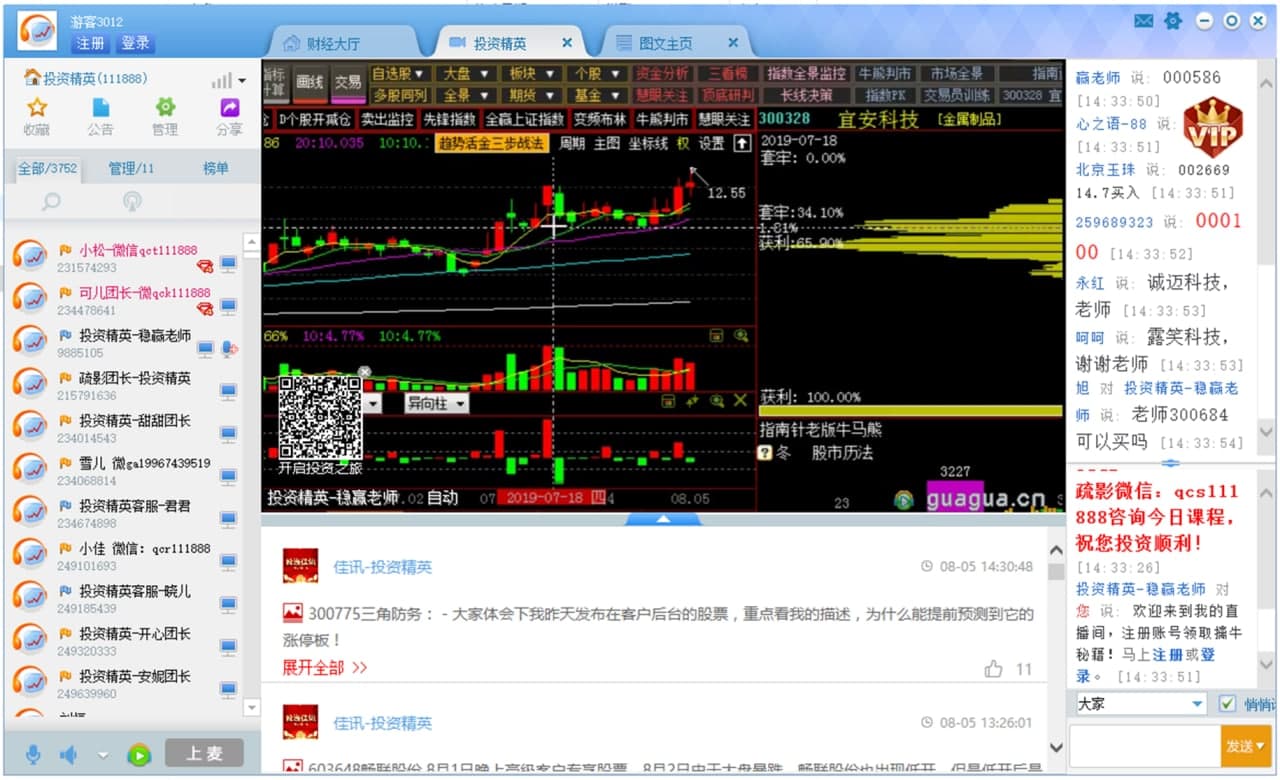
Task: Click the broadcast antenna icon beside search
Action: pyautogui.click(x=132, y=202)
